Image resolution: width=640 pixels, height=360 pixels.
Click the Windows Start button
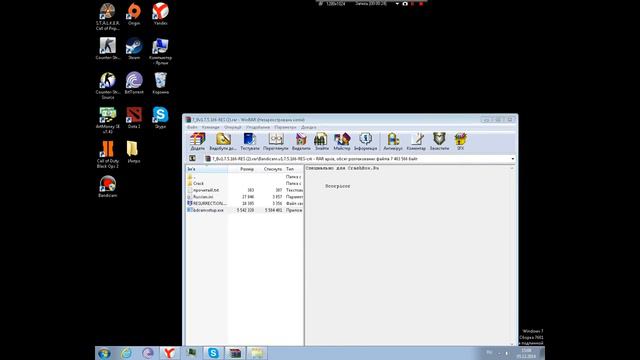coord(104,353)
